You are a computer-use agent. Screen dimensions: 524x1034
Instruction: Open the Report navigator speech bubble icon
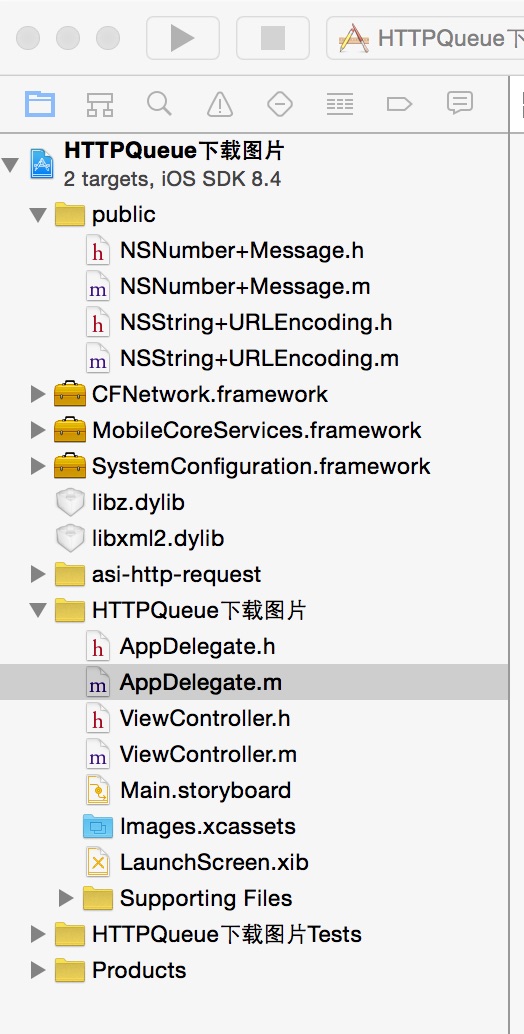pyautogui.click(x=459, y=103)
